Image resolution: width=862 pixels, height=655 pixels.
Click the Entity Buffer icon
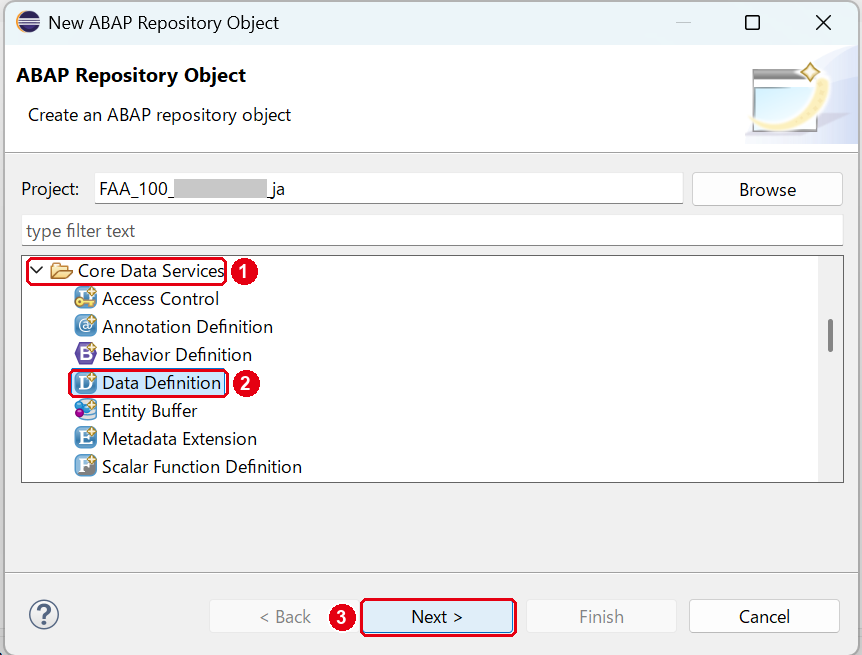[85, 410]
